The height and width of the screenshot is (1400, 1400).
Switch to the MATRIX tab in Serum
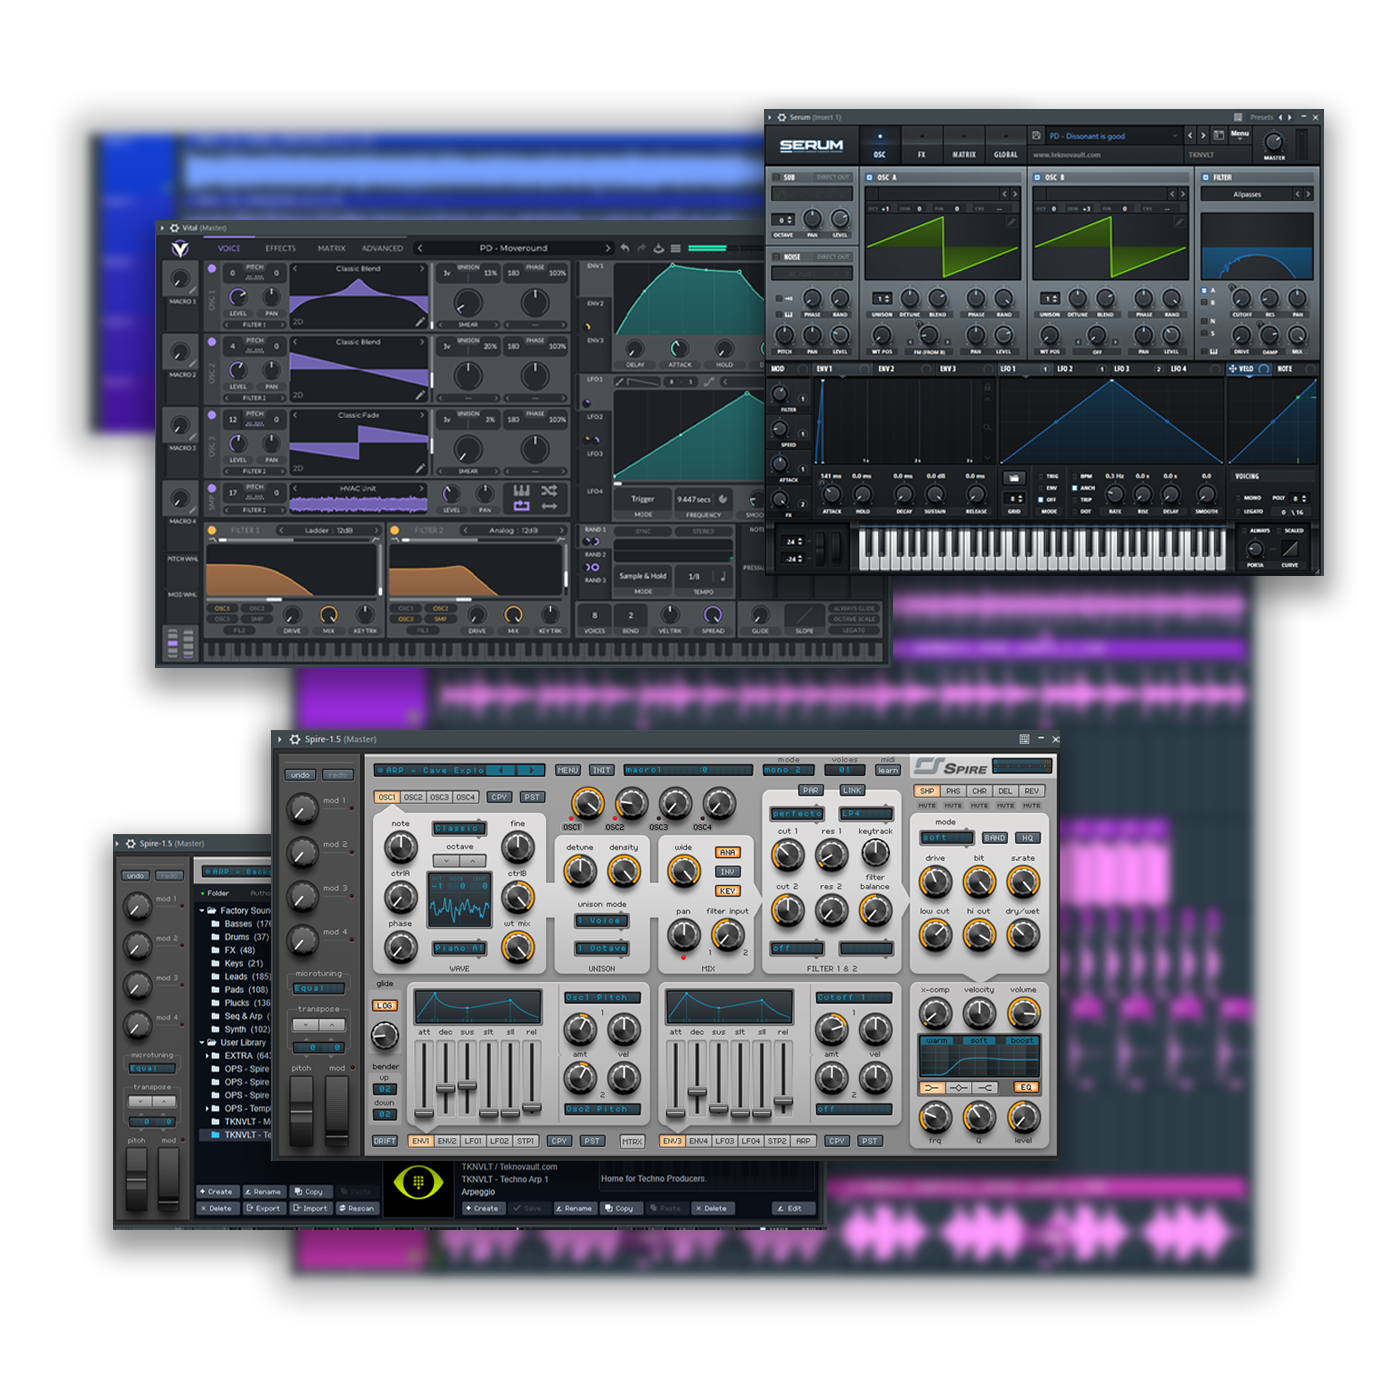pyautogui.click(x=963, y=155)
